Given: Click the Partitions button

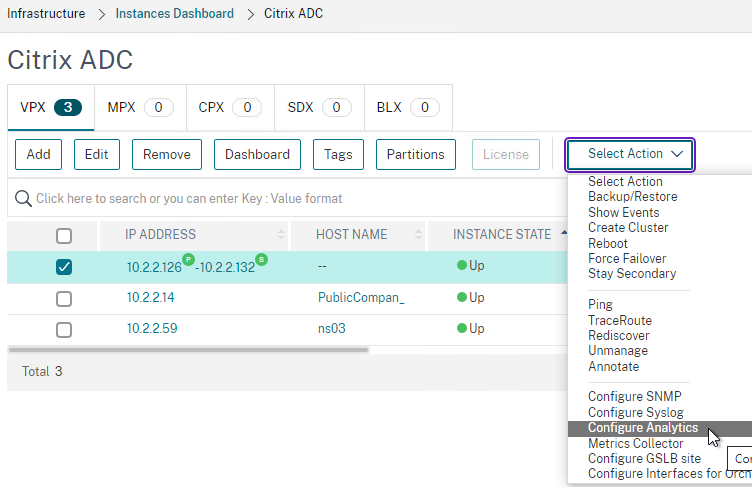Looking at the screenshot, I should click(x=415, y=154).
